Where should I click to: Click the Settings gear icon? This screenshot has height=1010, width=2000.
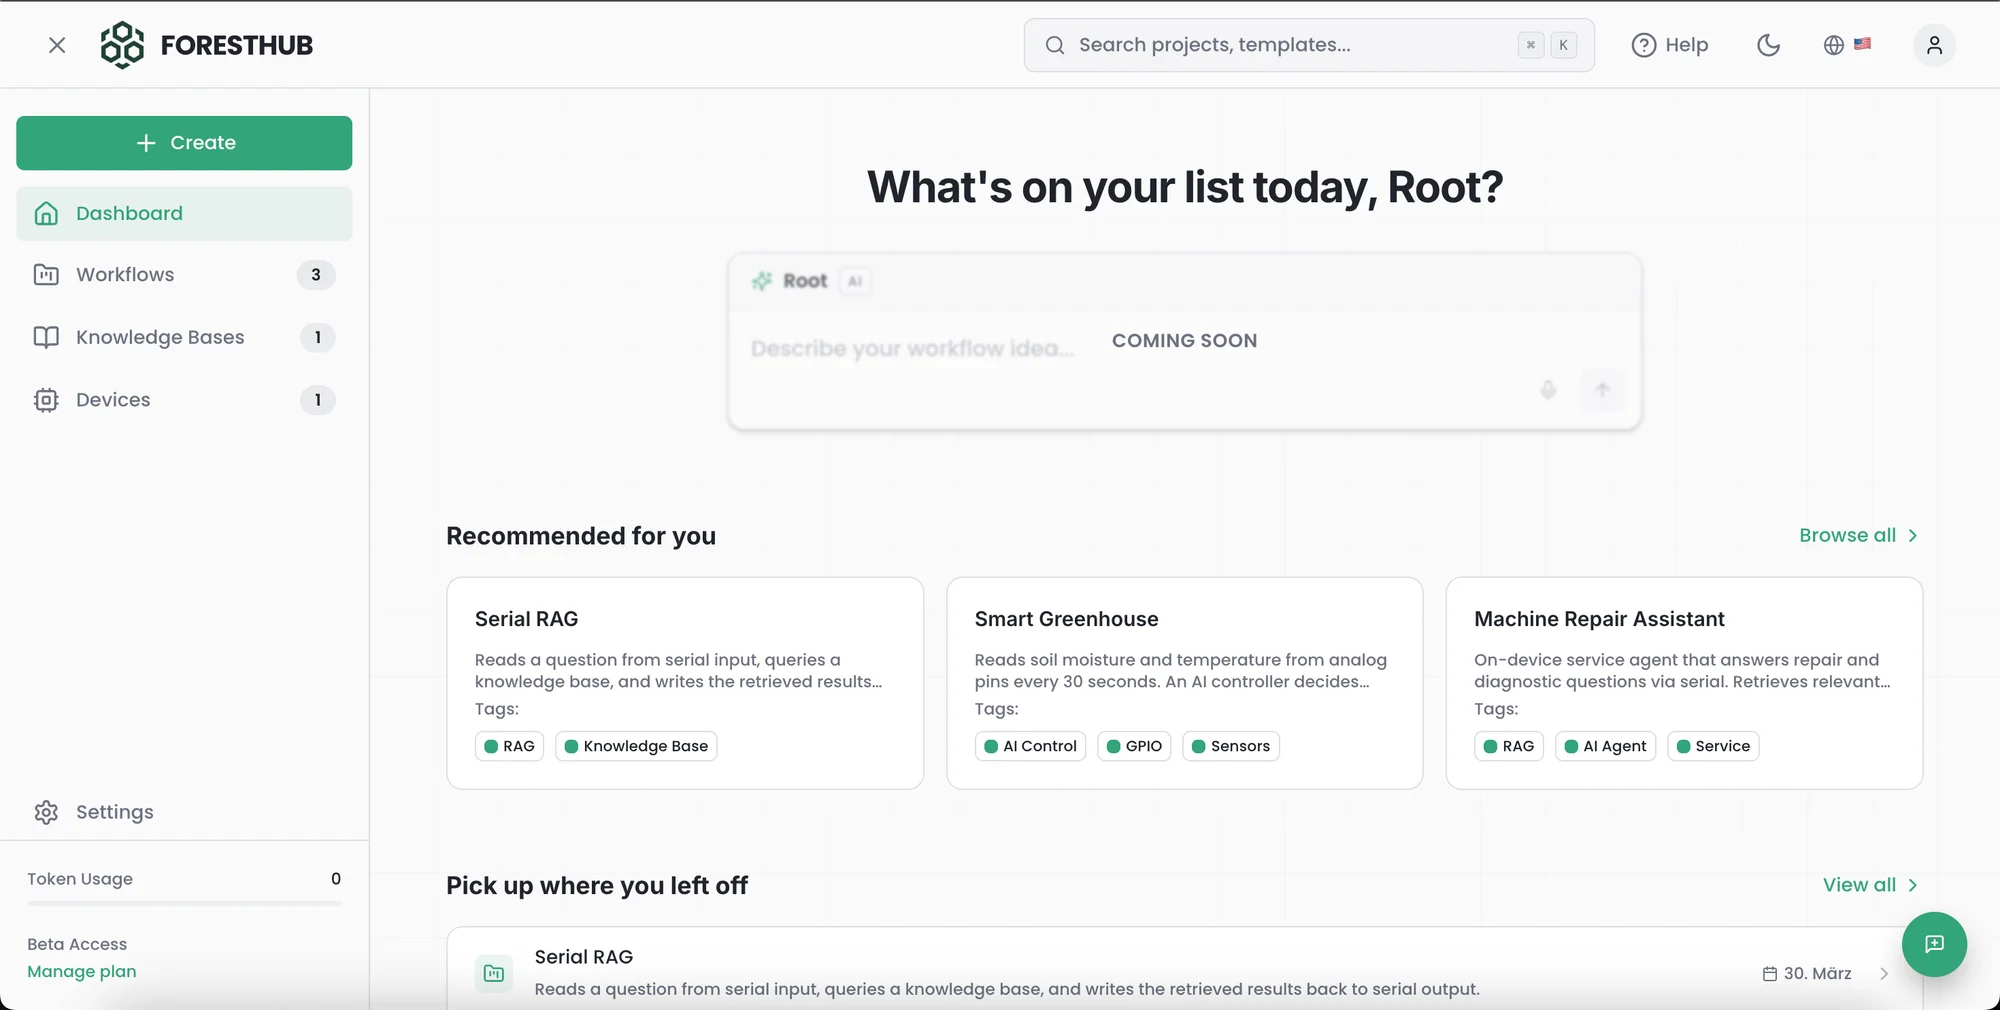[46, 812]
